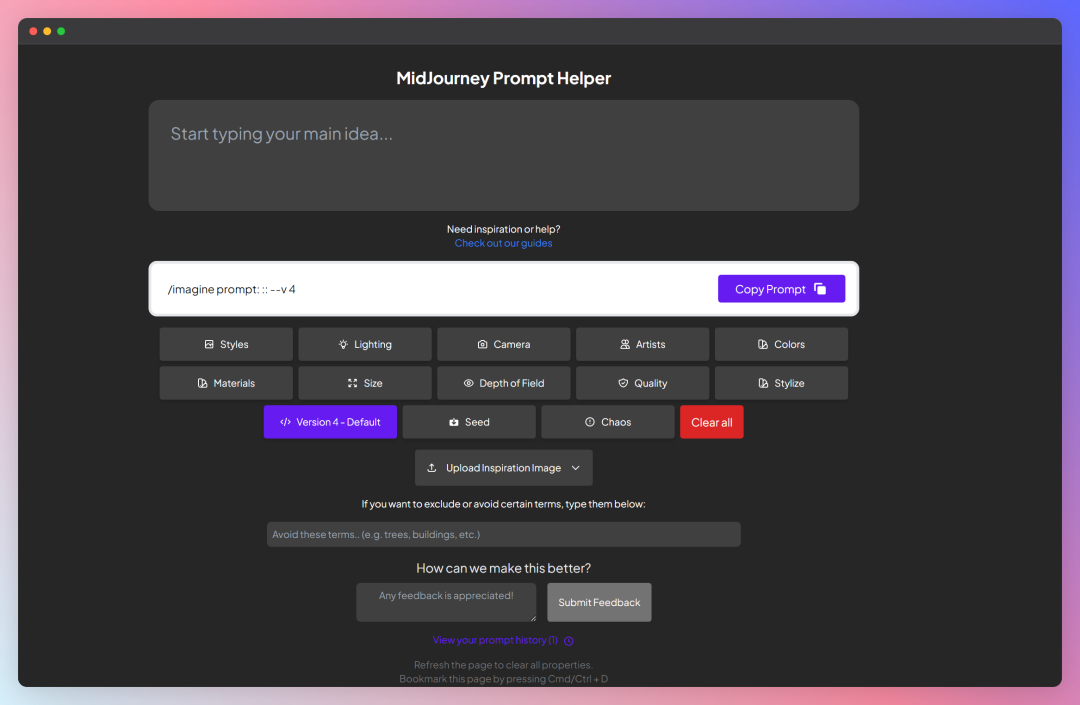Click the lightbulb icon on the Lighting button
This screenshot has height=705, width=1080.
click(x=343, y=344)
